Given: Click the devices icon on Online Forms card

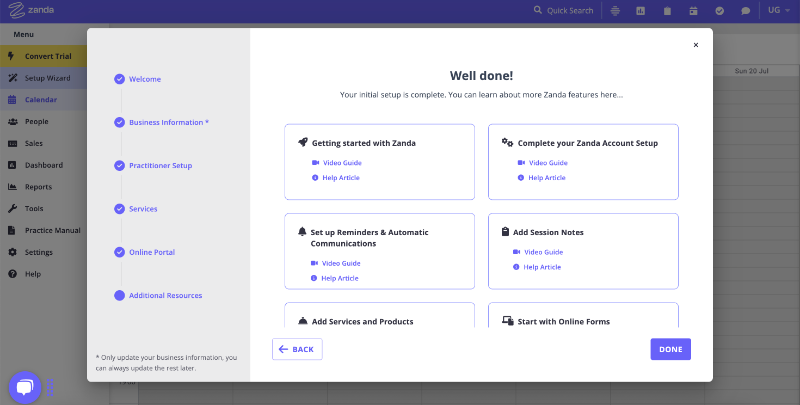Looking at the screenshot, I should tap(508, 321).
